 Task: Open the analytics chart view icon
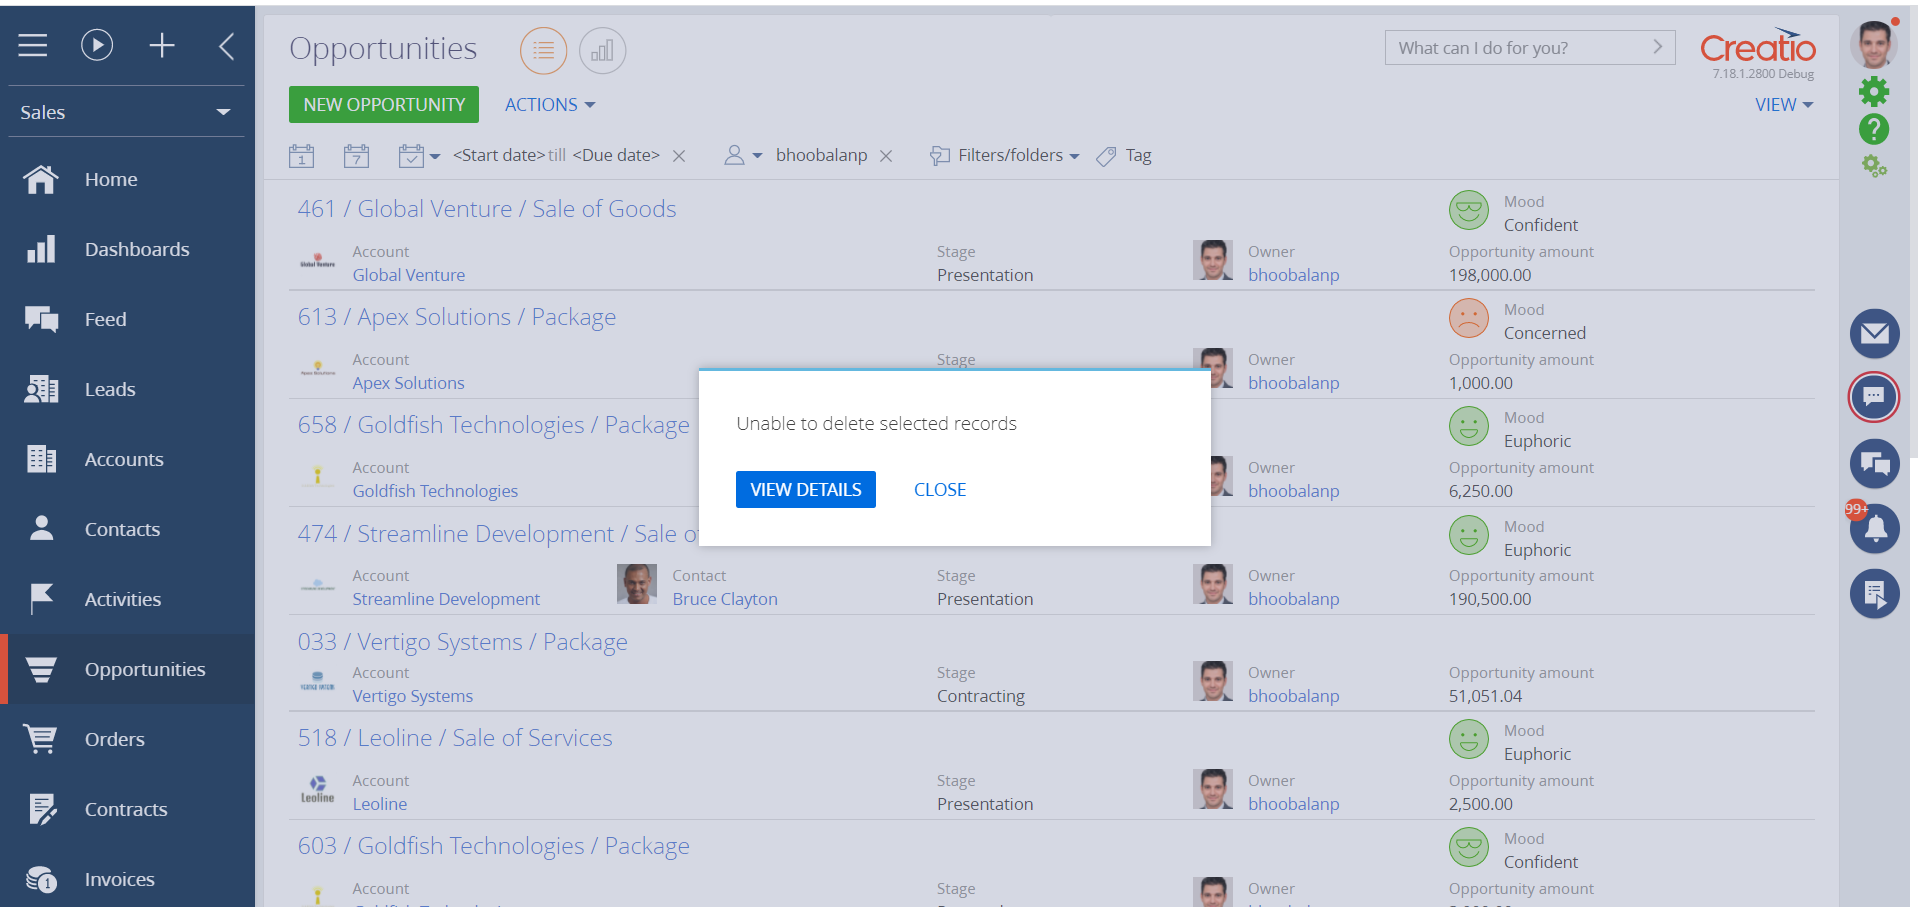click(x=602, y=50)
